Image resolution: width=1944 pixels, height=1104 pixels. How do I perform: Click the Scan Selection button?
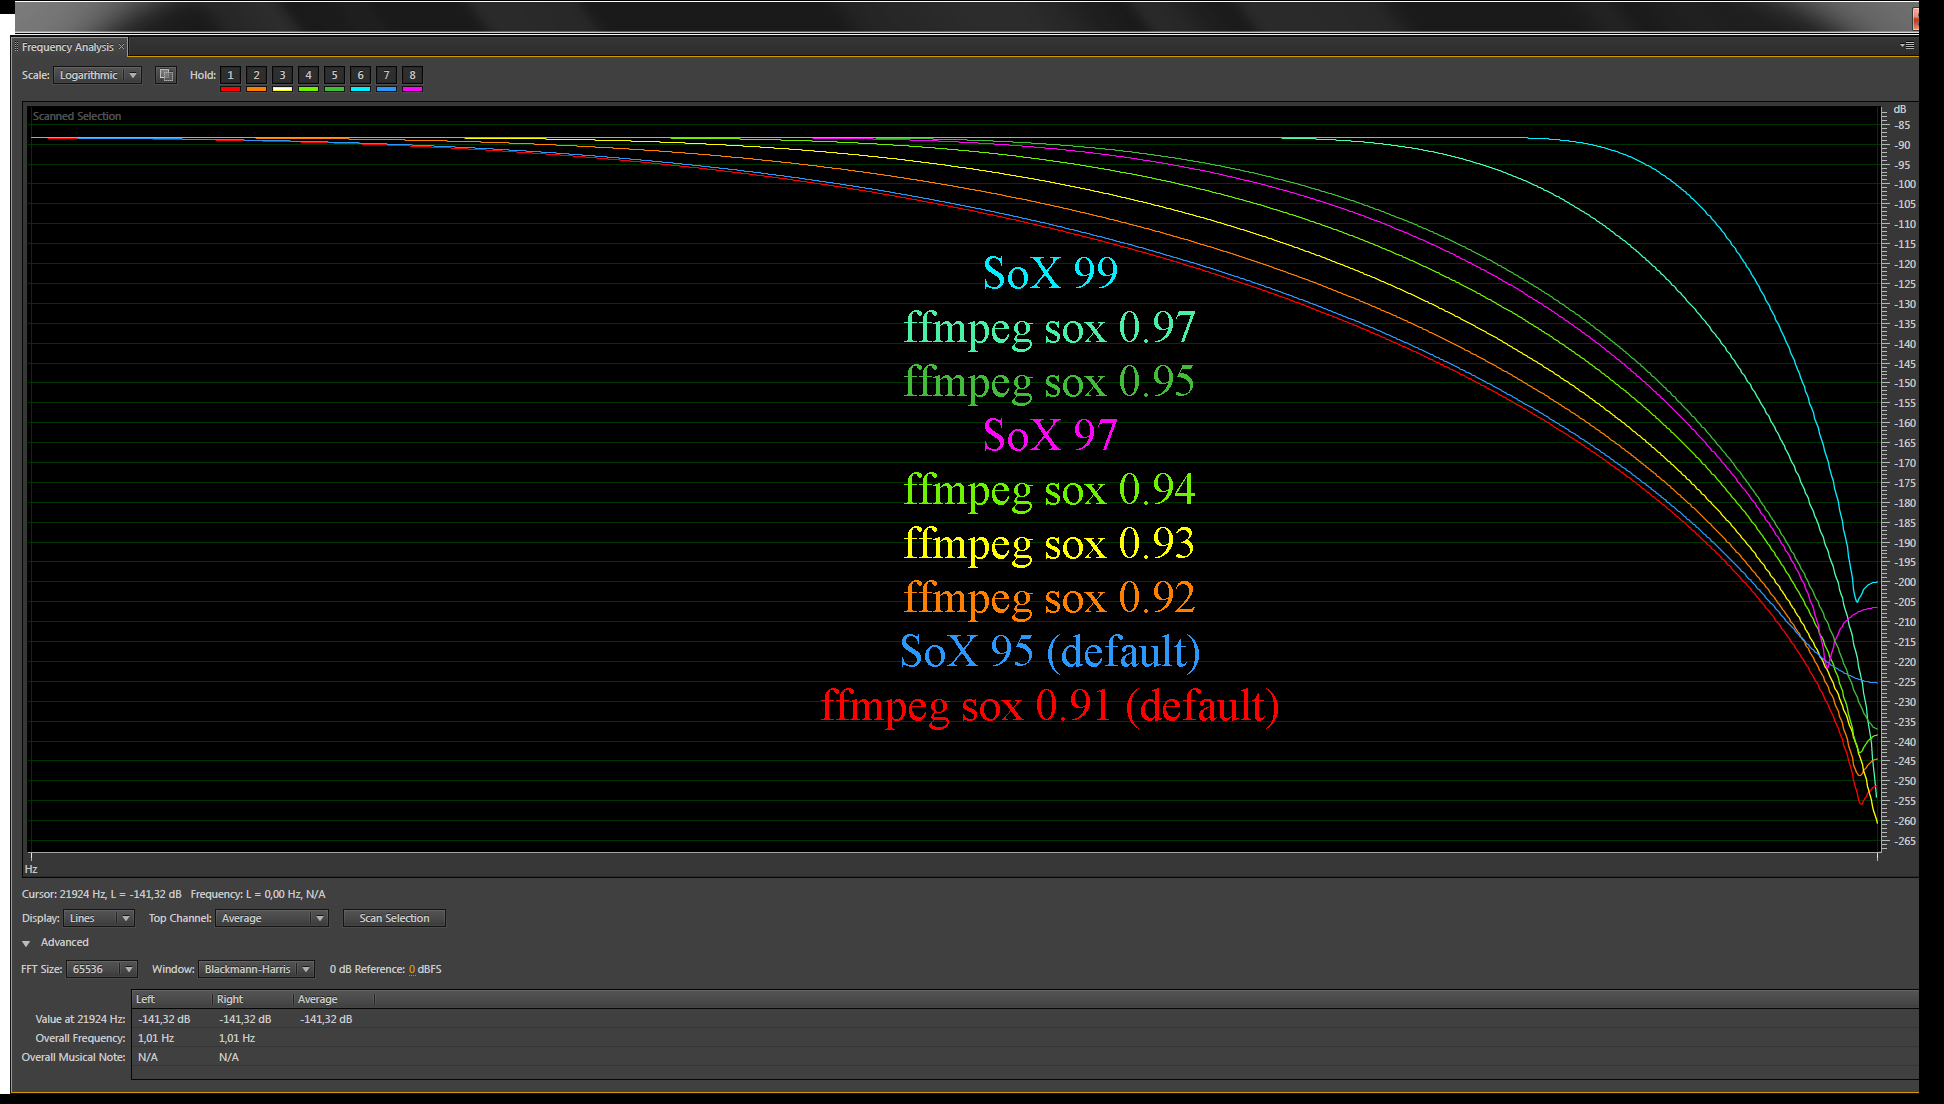coord(394,918)
